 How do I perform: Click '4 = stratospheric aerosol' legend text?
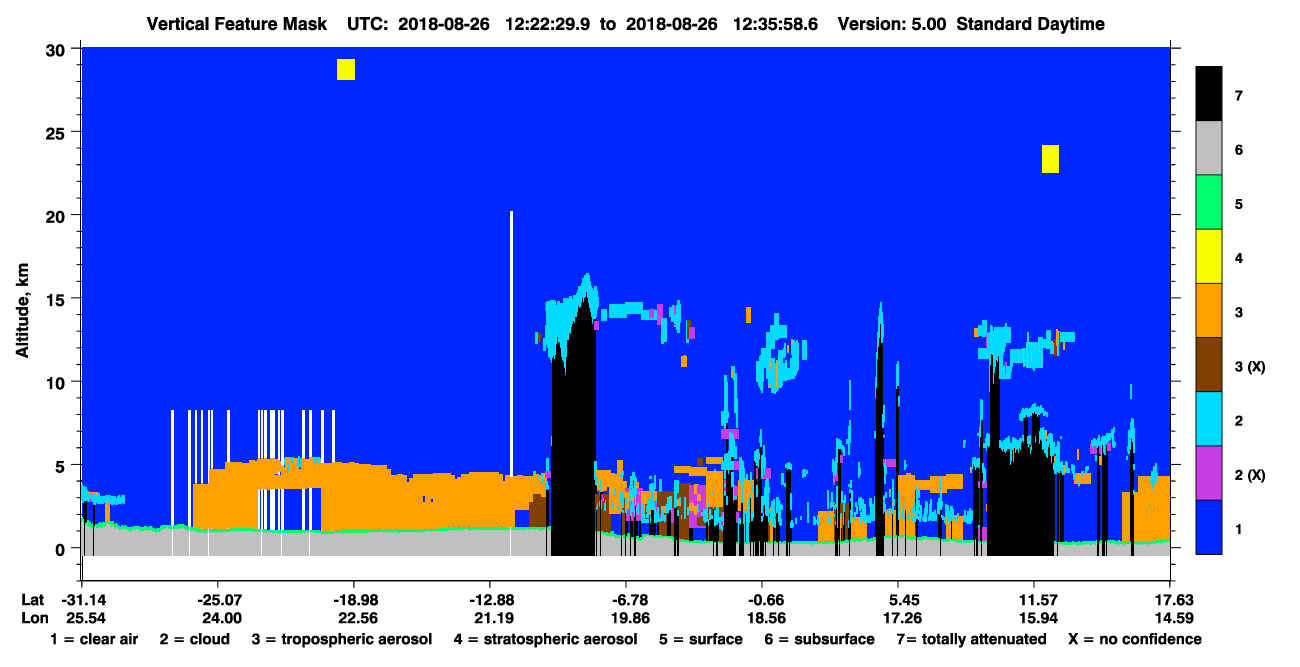click(x=545, y=639)
